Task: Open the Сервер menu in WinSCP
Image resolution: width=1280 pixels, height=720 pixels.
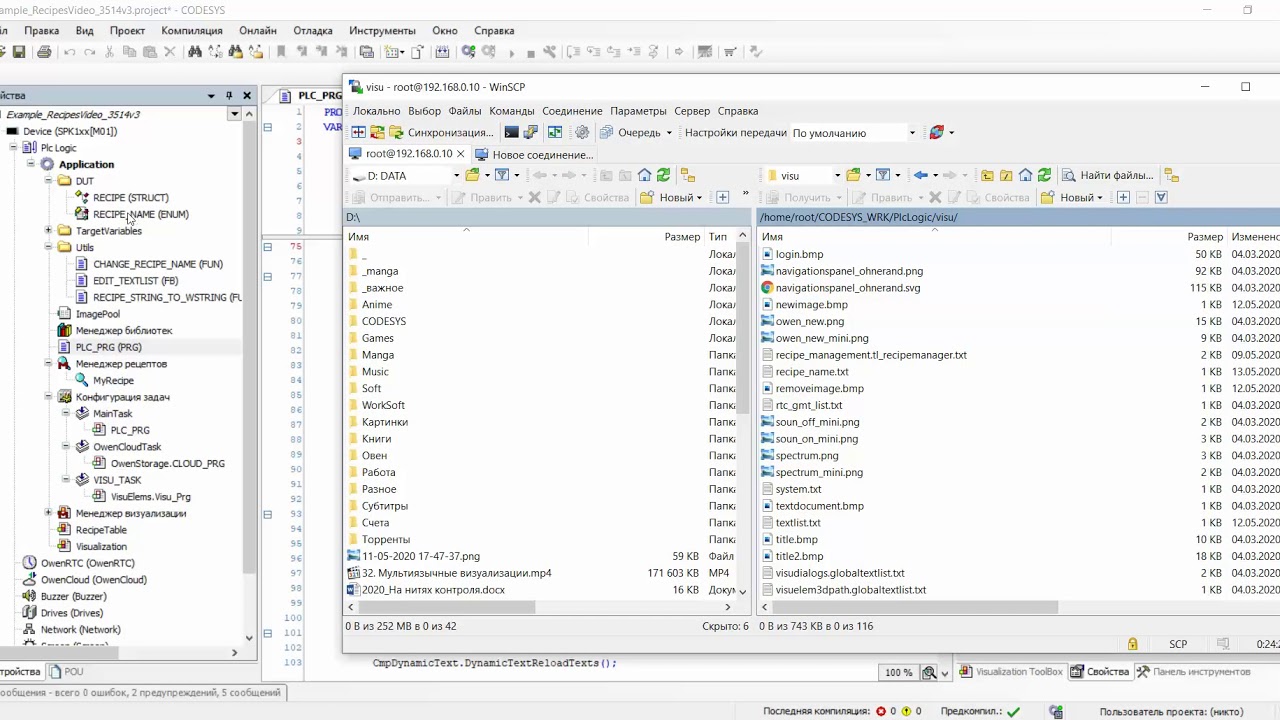Action: coord(692,111)
